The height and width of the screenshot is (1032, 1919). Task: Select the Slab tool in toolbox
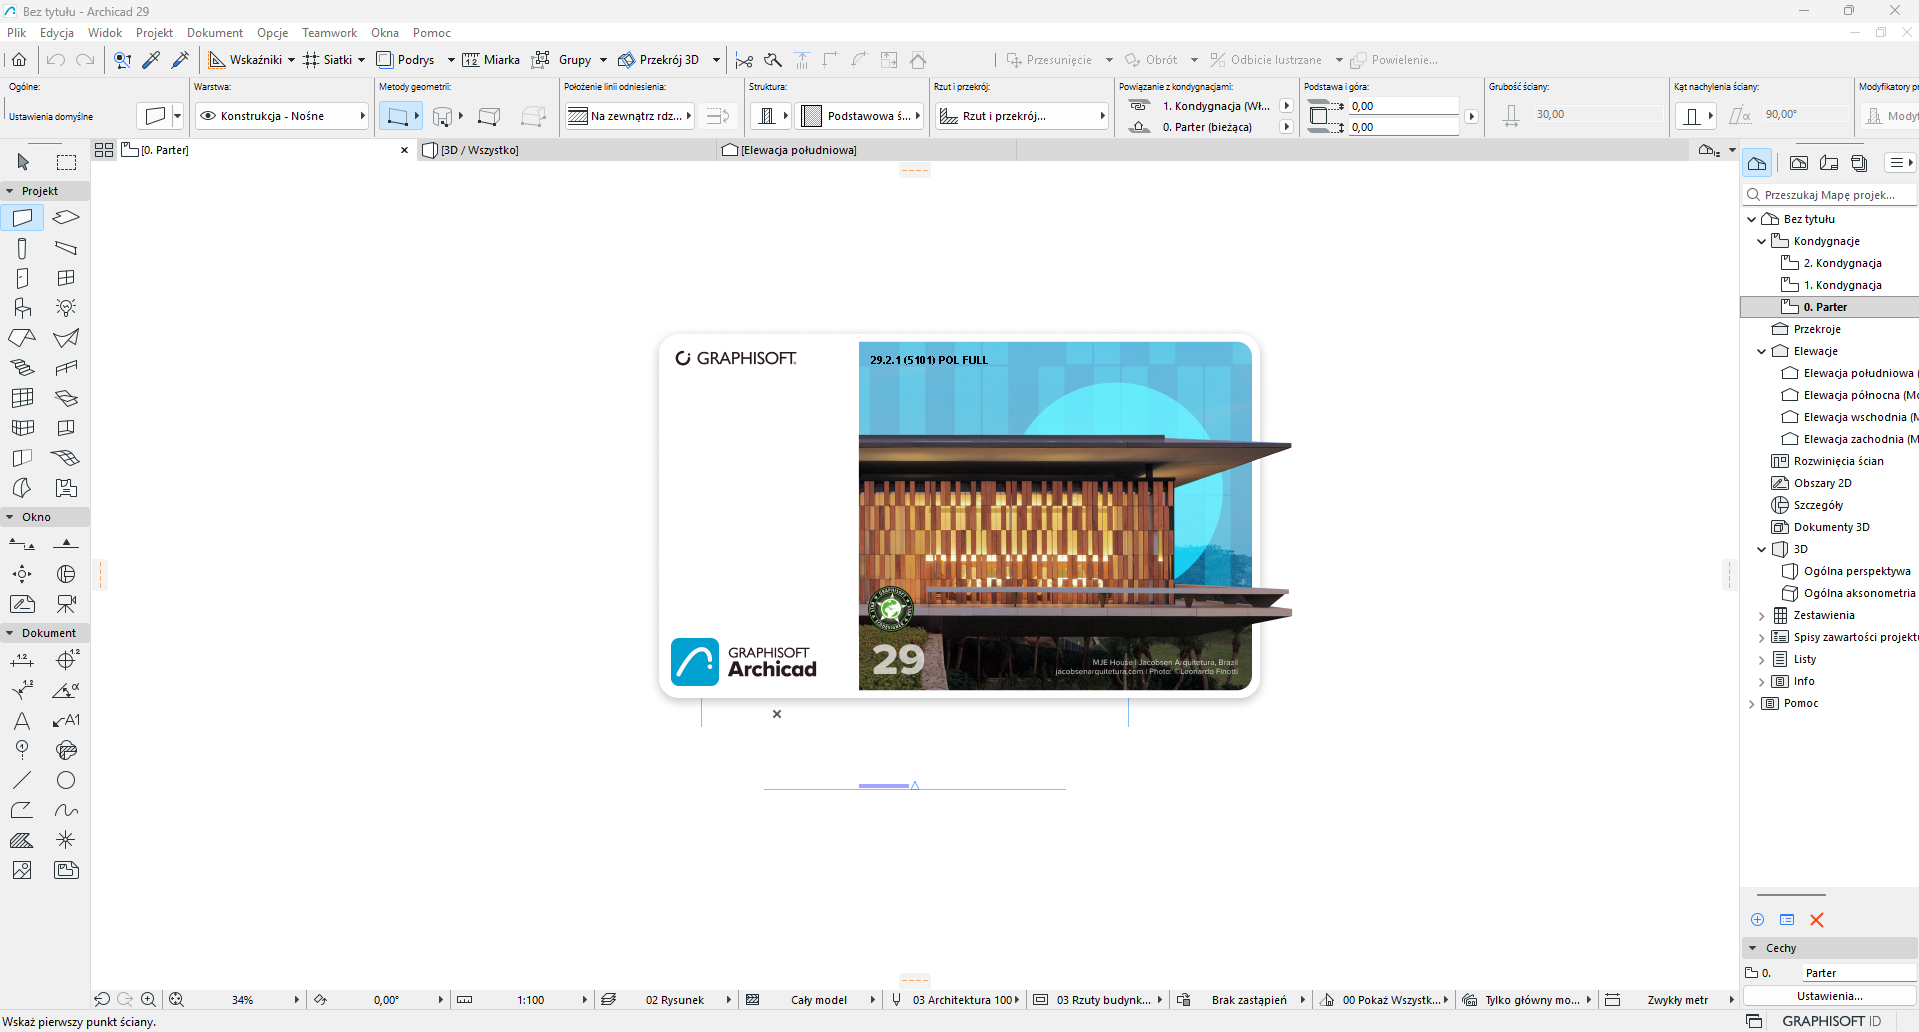pyautogui.click(x=66, y=217)
